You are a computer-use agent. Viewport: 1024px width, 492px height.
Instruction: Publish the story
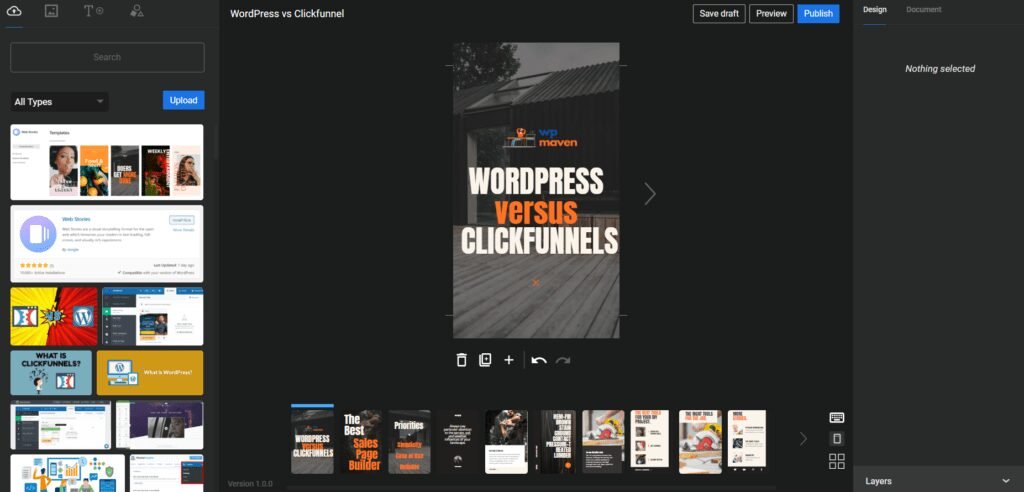818,14
